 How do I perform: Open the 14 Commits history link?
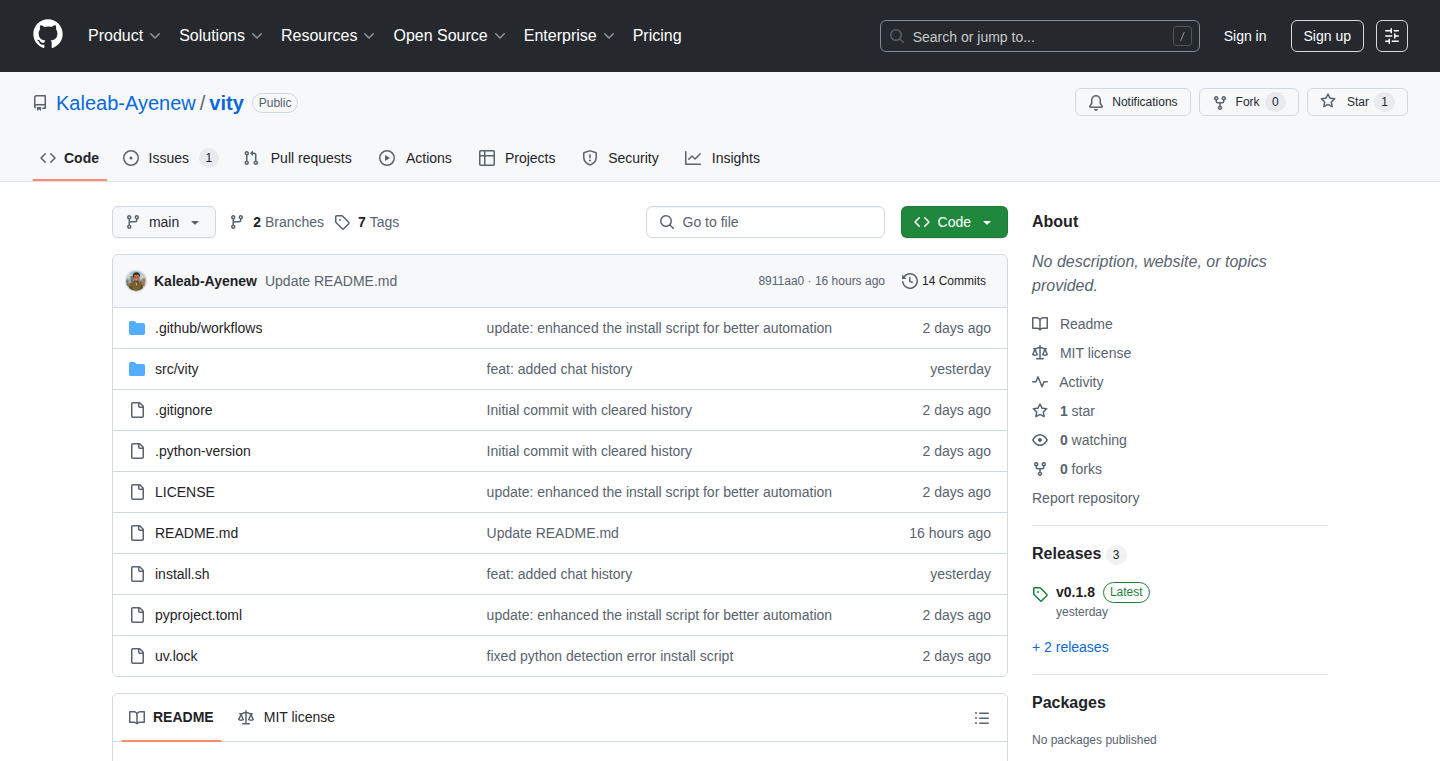(x=944, y=281)
